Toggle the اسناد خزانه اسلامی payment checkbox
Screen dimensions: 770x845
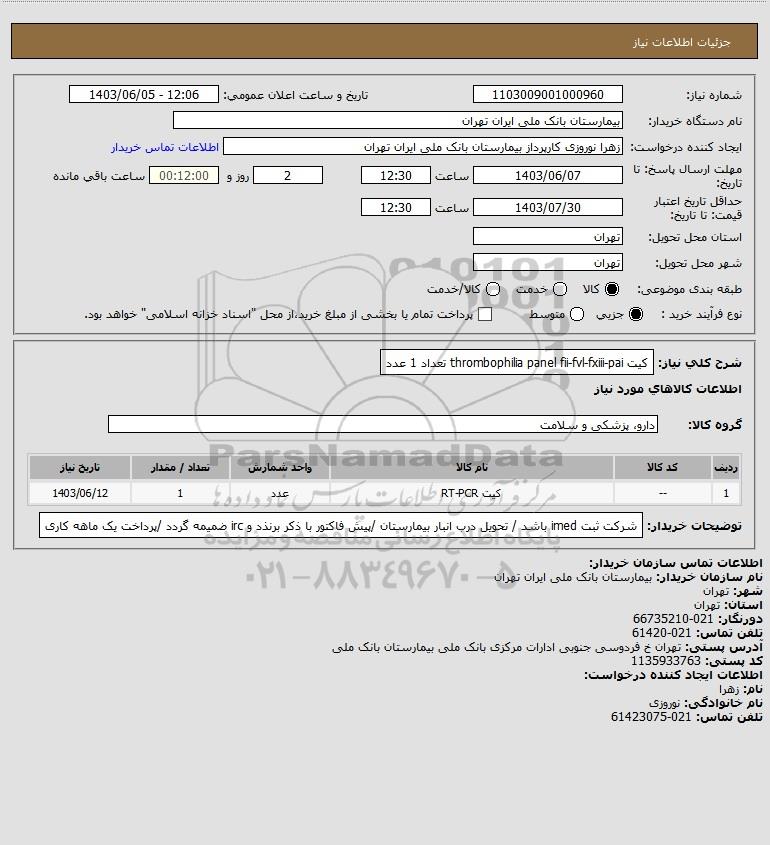point(485,314)
